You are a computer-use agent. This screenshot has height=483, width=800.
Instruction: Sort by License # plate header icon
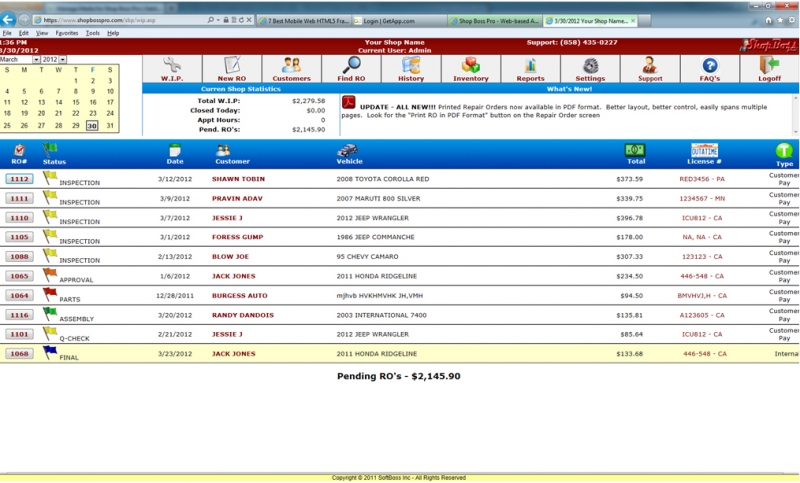(x=704, y=150)
